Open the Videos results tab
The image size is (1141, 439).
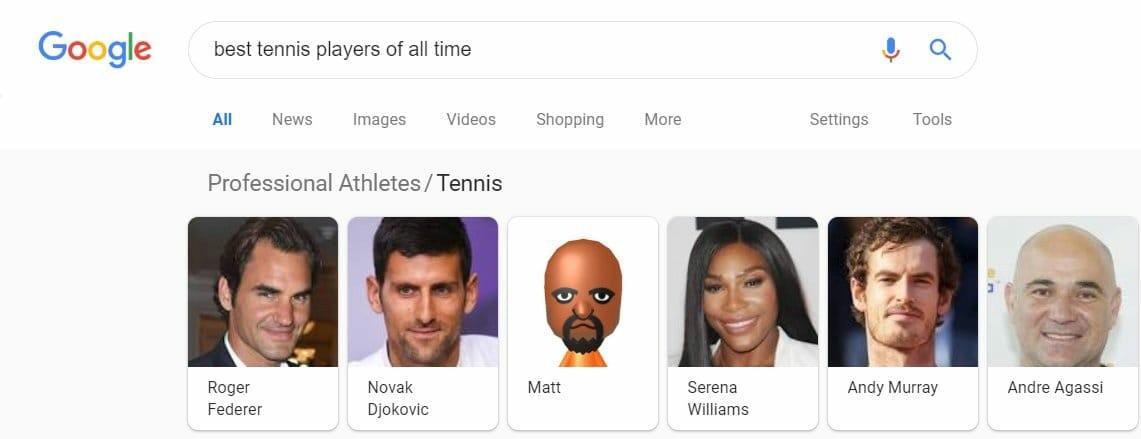click(x=471, y=119)
